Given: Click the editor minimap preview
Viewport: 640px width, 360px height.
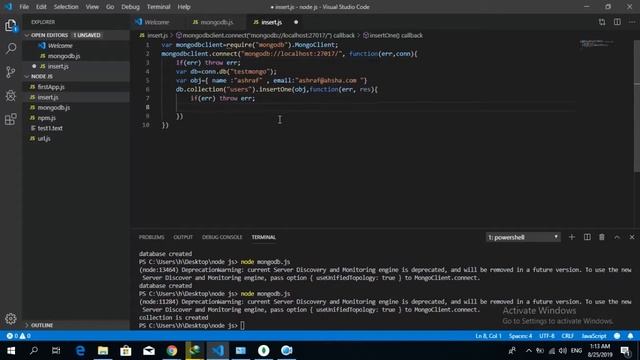Looking at the screenshot, I should pos(596,43).
